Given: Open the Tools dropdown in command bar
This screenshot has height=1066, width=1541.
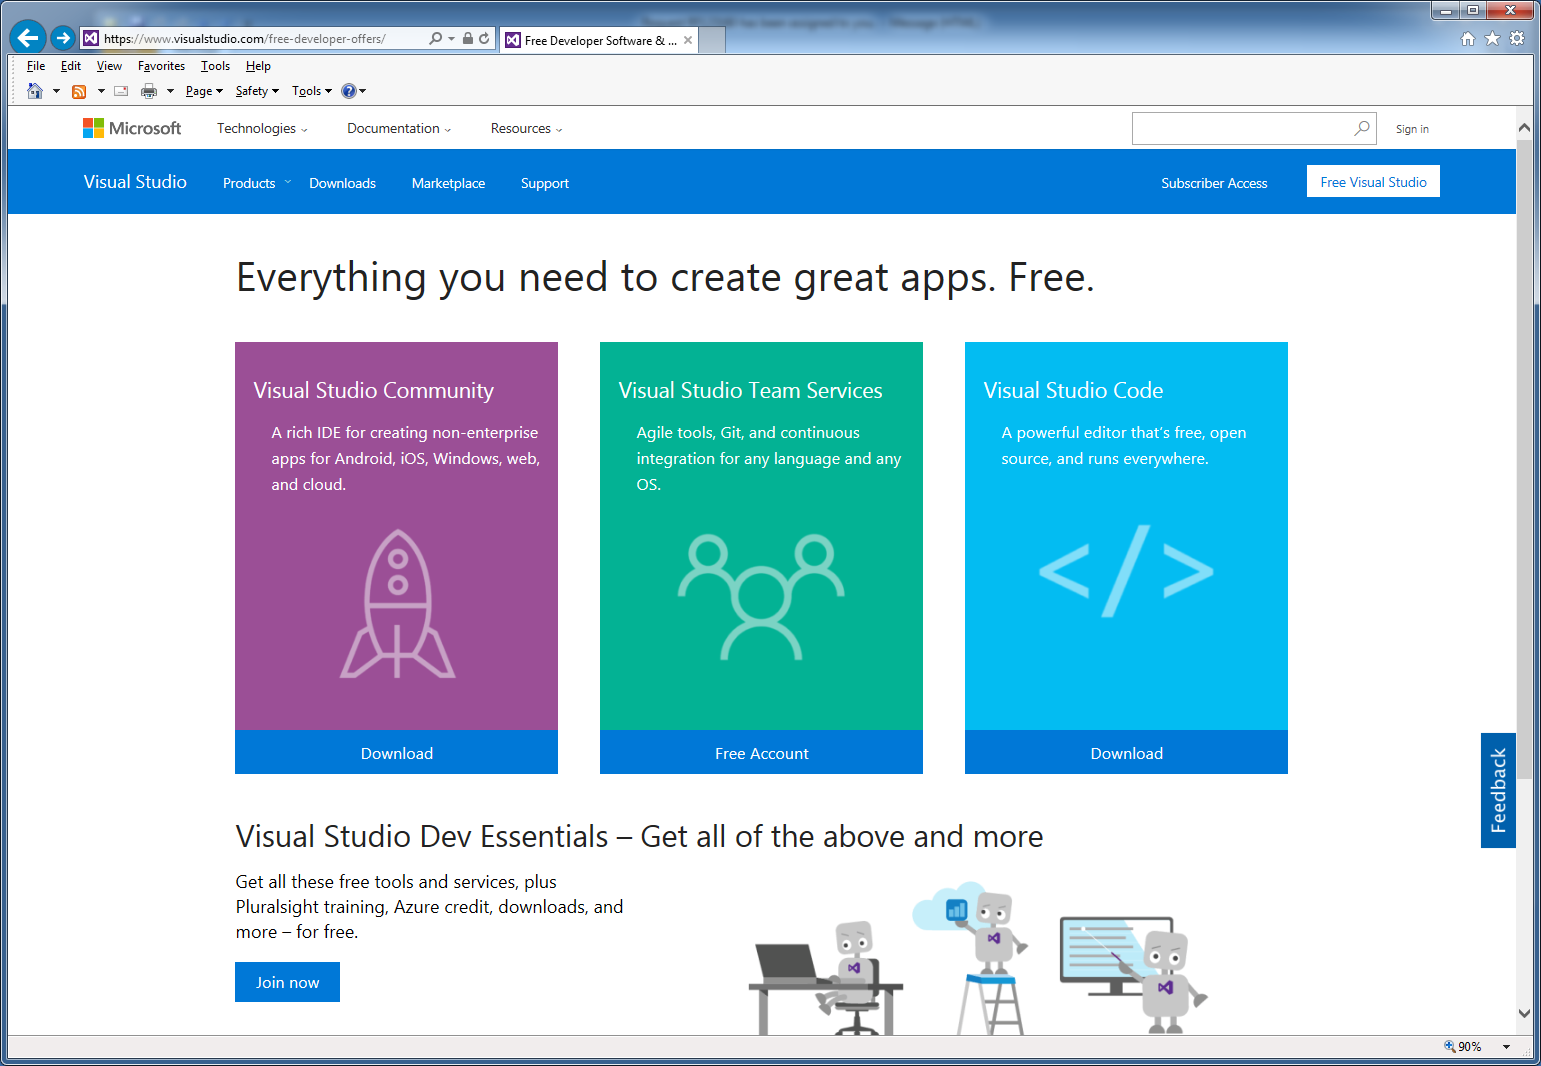Looking at the screenshot, I should (311, 91).
